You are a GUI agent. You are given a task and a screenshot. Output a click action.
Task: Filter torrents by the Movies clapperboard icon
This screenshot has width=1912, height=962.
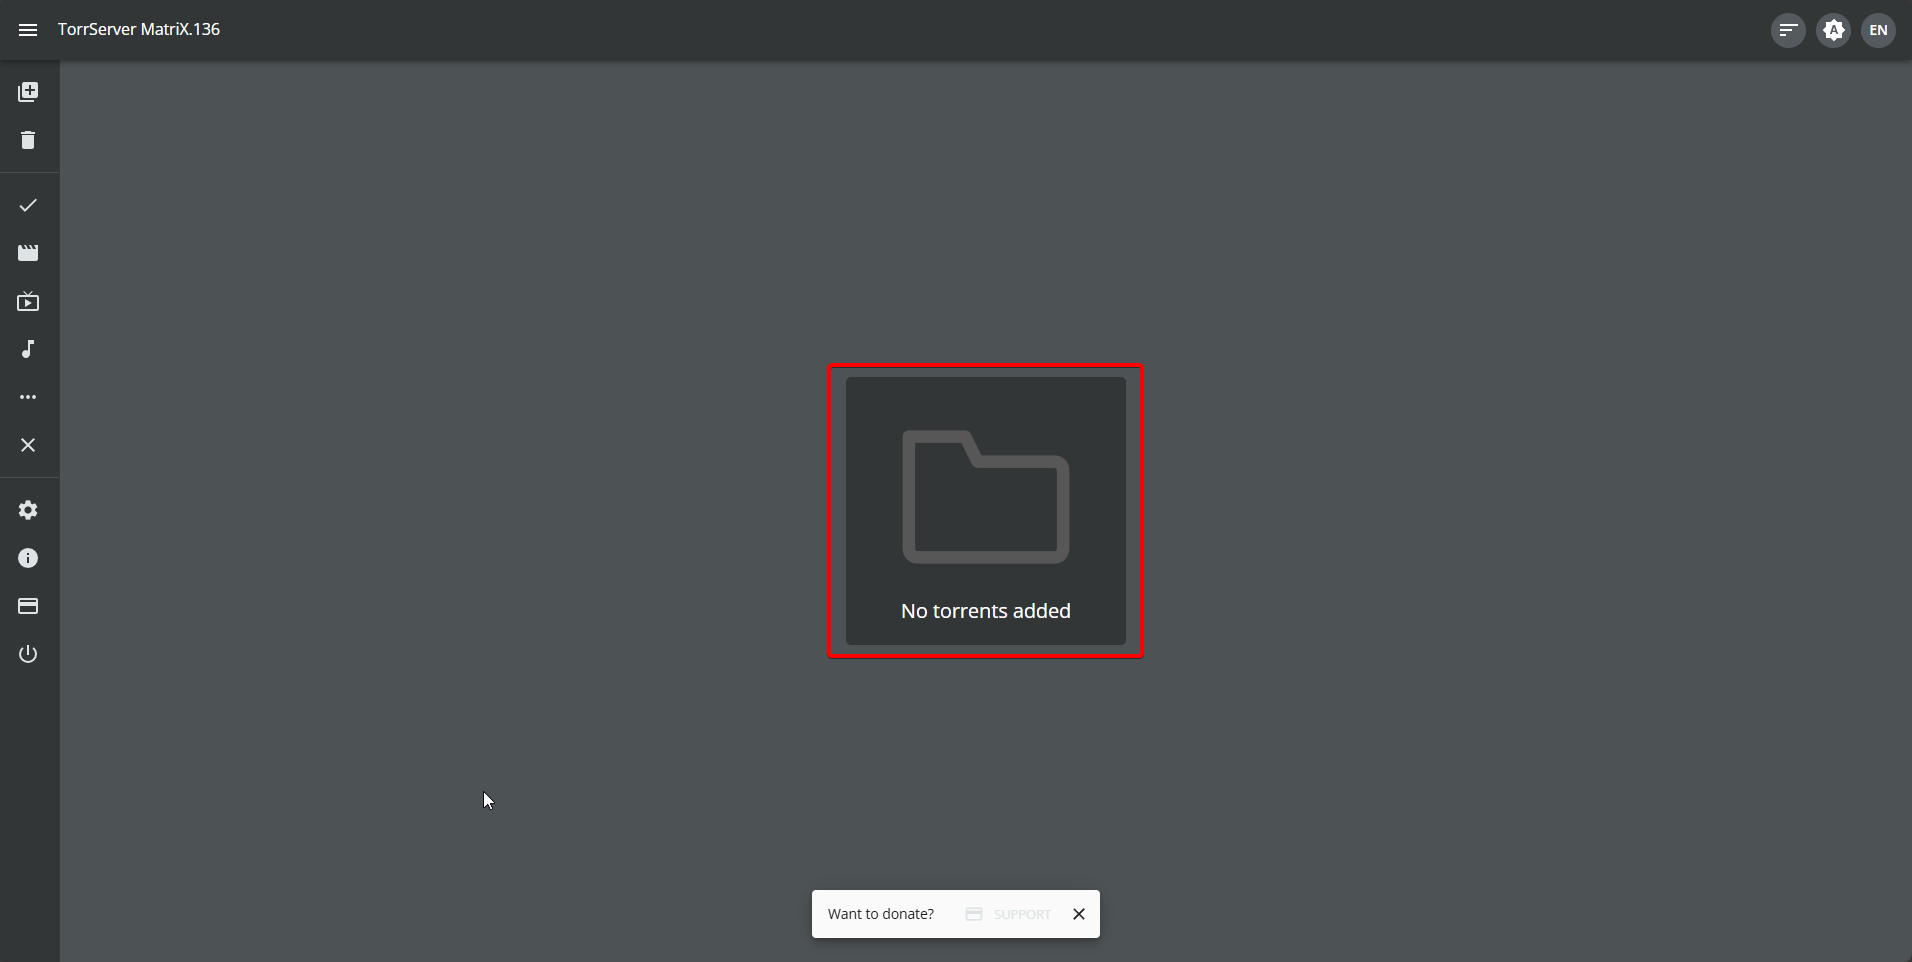tap(28, 253)
